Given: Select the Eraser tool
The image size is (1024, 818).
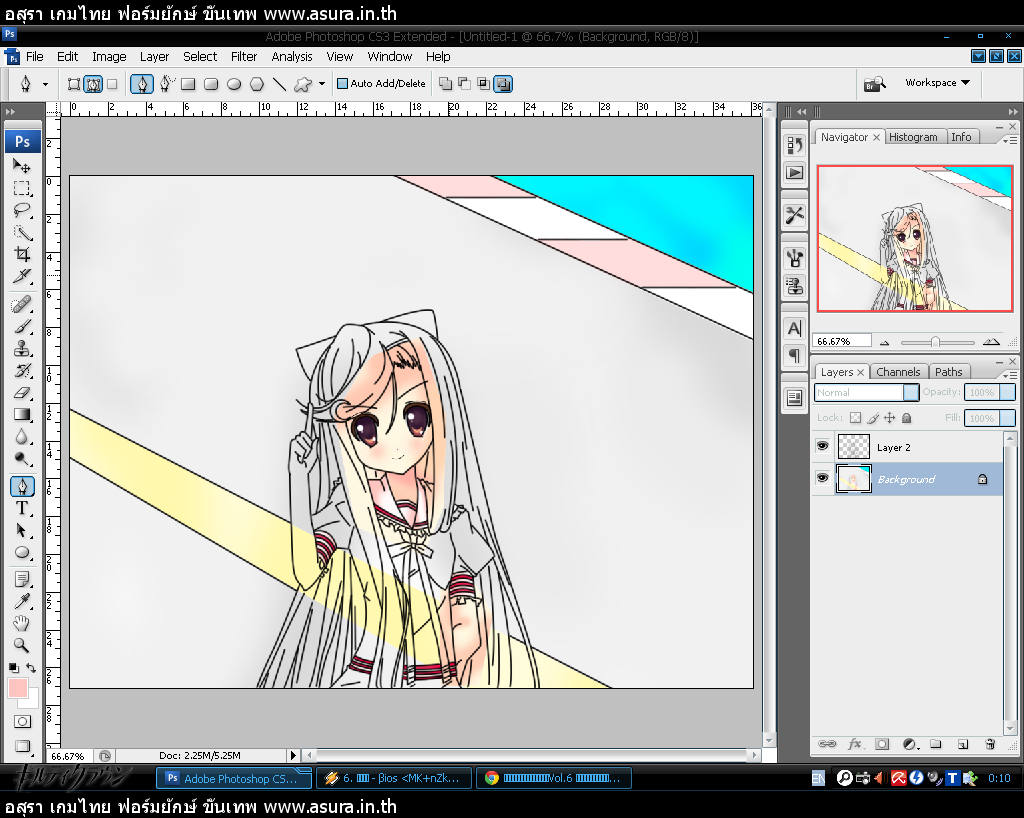Looking at the screenshot, I should click(22, 392).
